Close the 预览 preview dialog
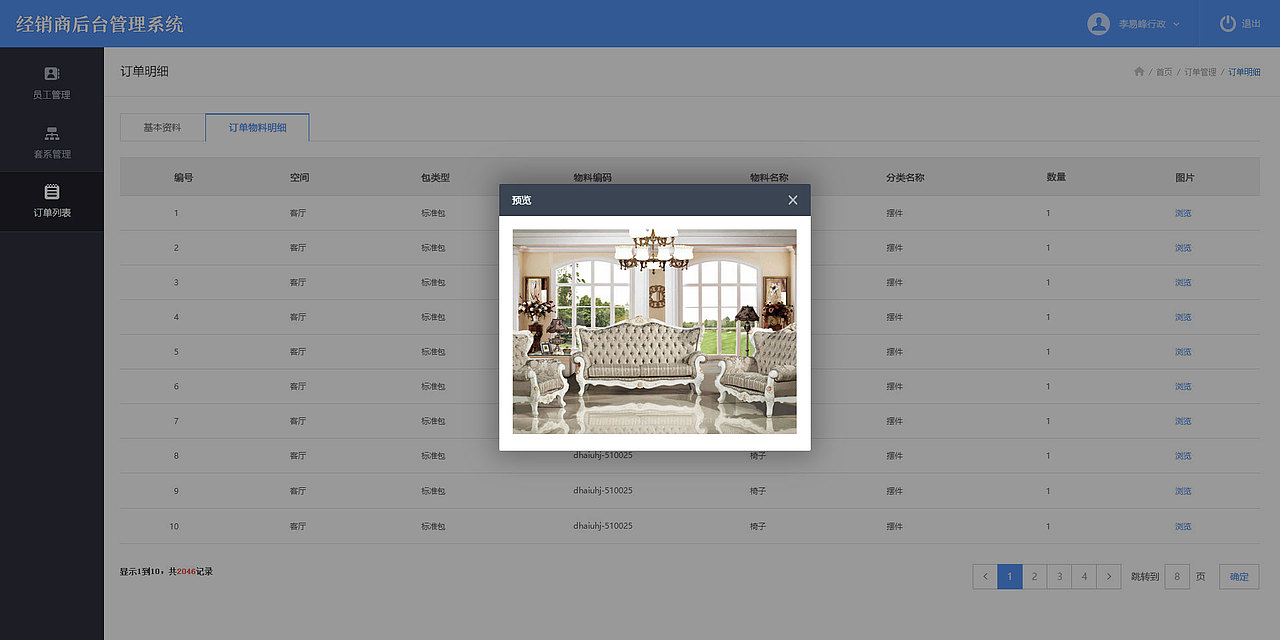The image size is (1280, 640). click(x=793, y=200)
